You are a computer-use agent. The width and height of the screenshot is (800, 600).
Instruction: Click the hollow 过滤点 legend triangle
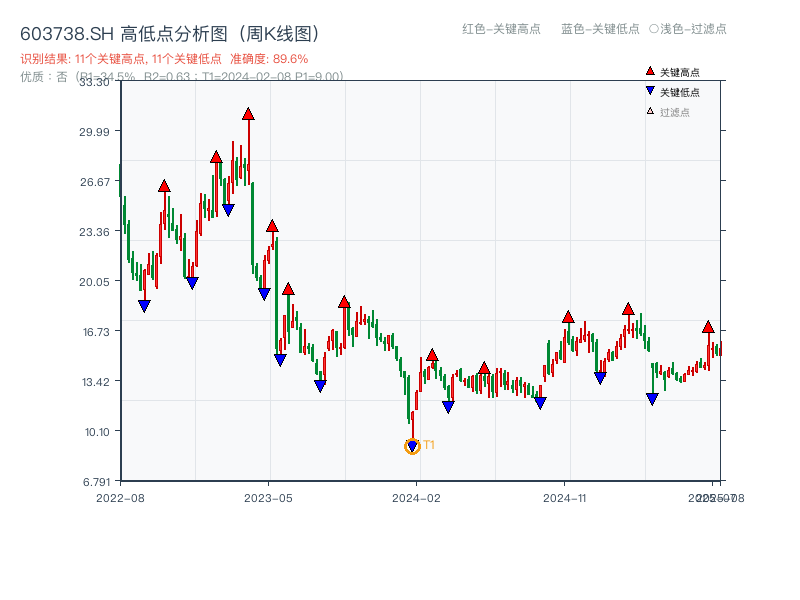coord(650,111)
